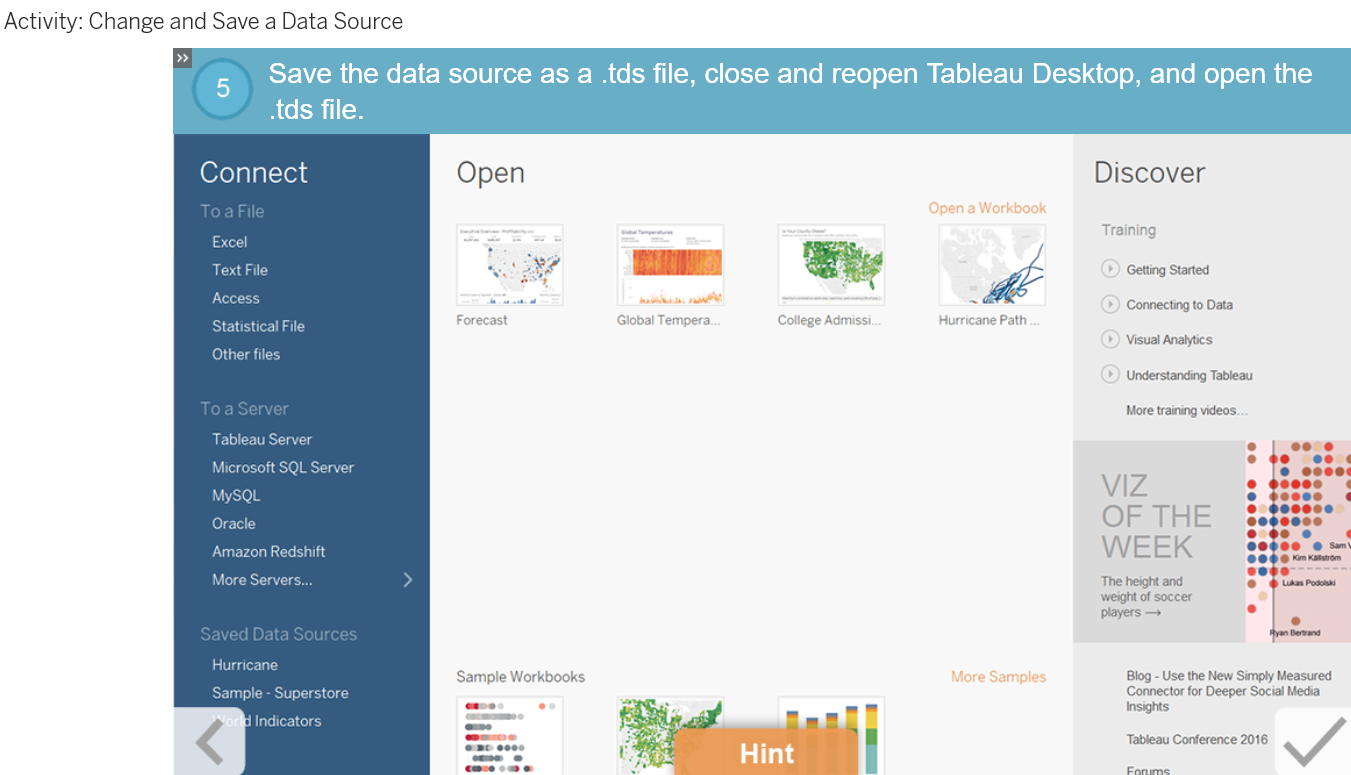Screen dimensions: 1351x775
Task: Open the Hurricane Path workbook thumbnail
Action: coord(992,265)
